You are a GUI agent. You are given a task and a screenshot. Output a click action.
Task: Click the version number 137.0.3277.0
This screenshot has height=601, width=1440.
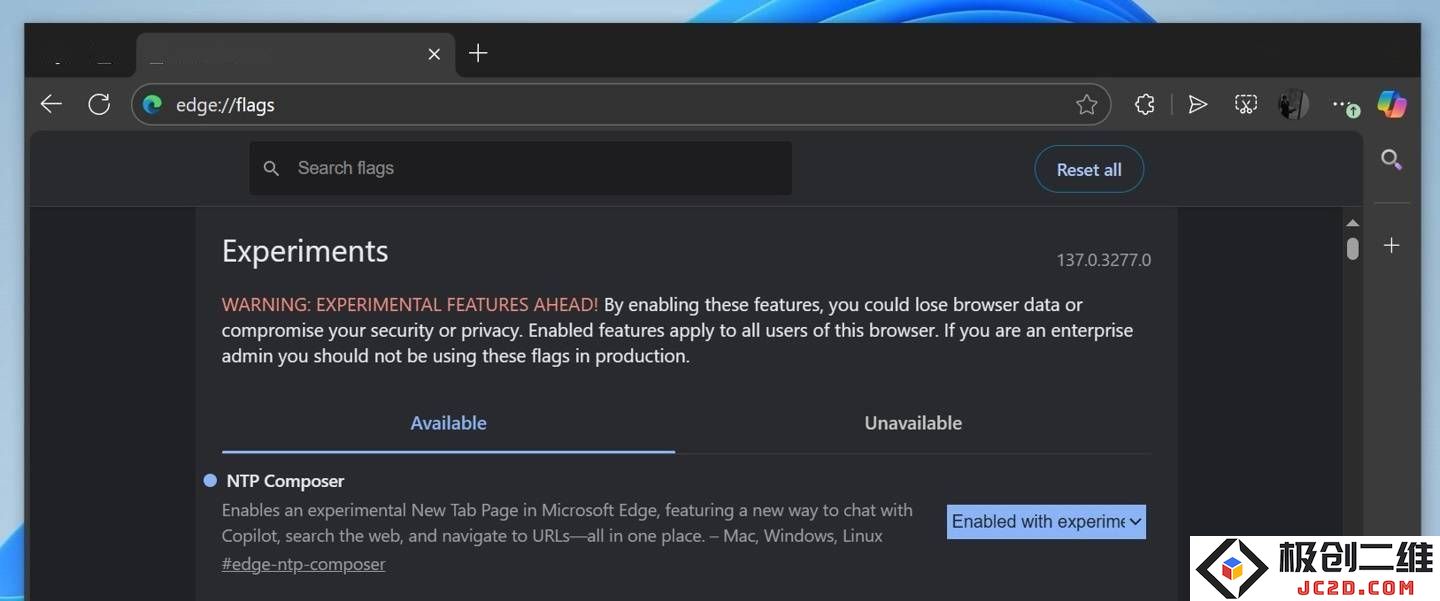point(1104,260)
